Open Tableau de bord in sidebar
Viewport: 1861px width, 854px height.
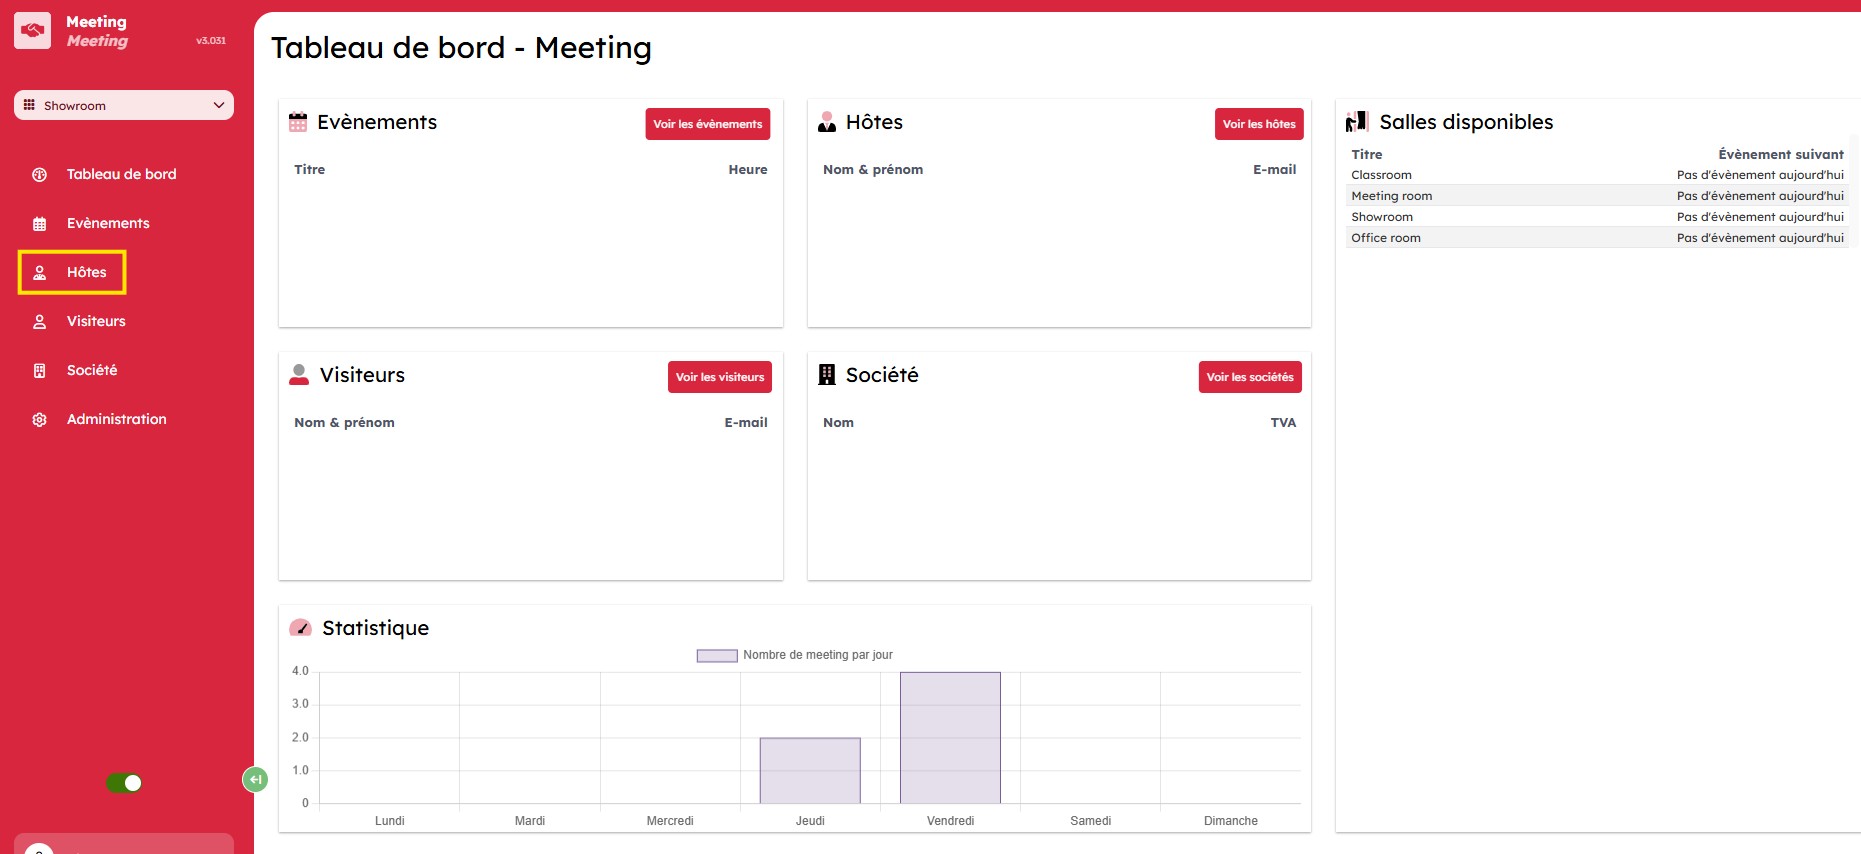point(121,174)
